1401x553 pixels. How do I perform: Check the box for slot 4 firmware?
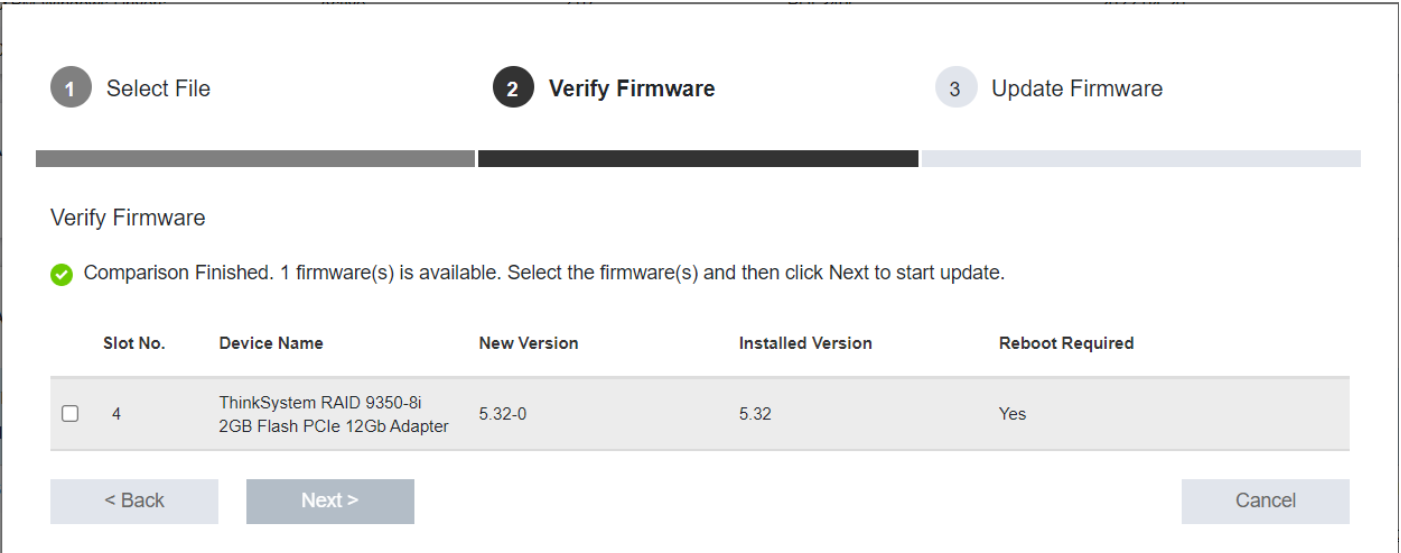pos(70,413)
